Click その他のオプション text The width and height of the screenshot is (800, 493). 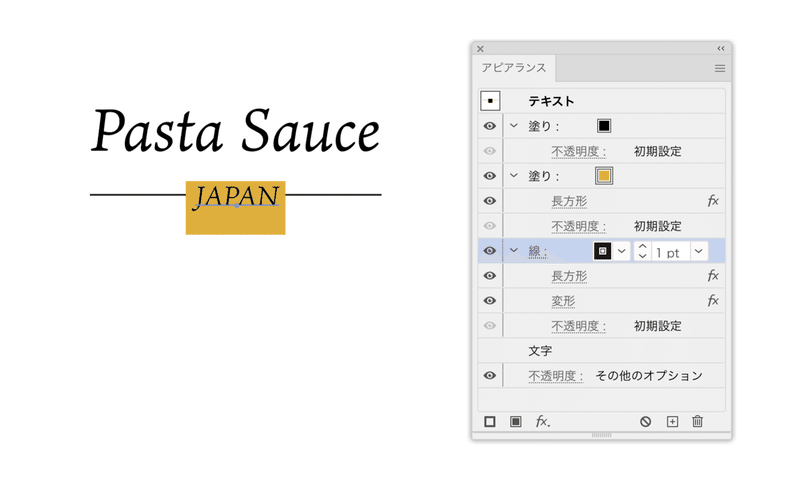coord(649,376)
